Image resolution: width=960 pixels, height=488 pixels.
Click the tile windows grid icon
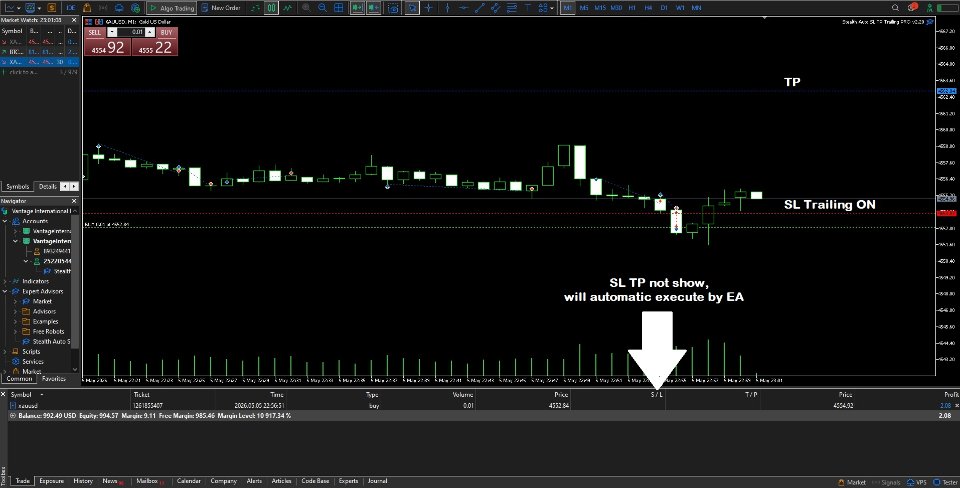point(339,8)
